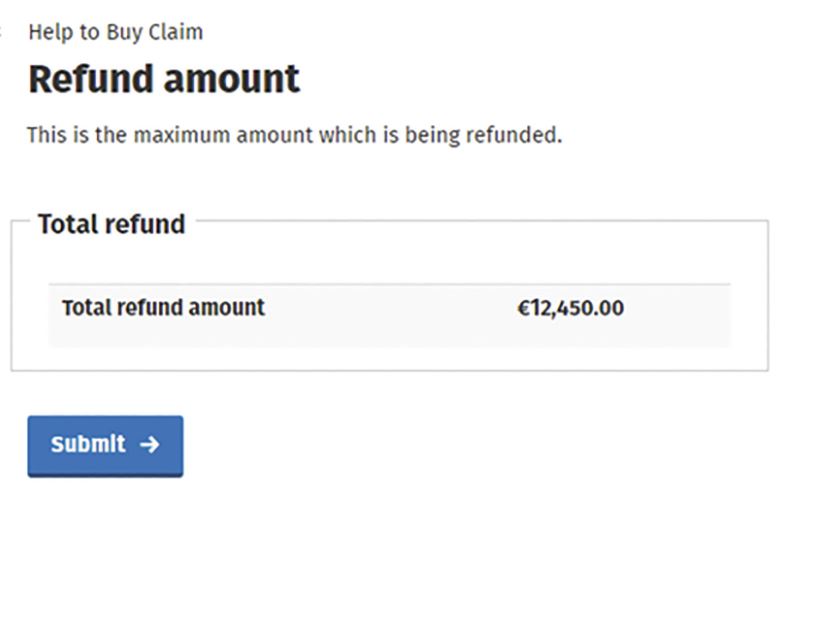Click the "Help to Buy Claim" caption
The height and width of the screenshot is (621, 820).
115,32
